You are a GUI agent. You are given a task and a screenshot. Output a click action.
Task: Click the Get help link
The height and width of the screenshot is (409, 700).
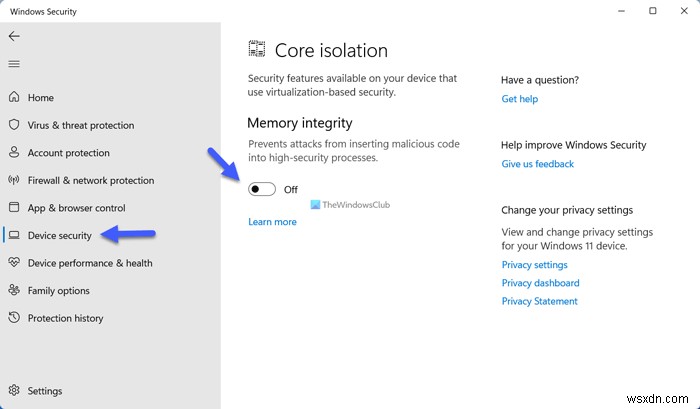519,99
